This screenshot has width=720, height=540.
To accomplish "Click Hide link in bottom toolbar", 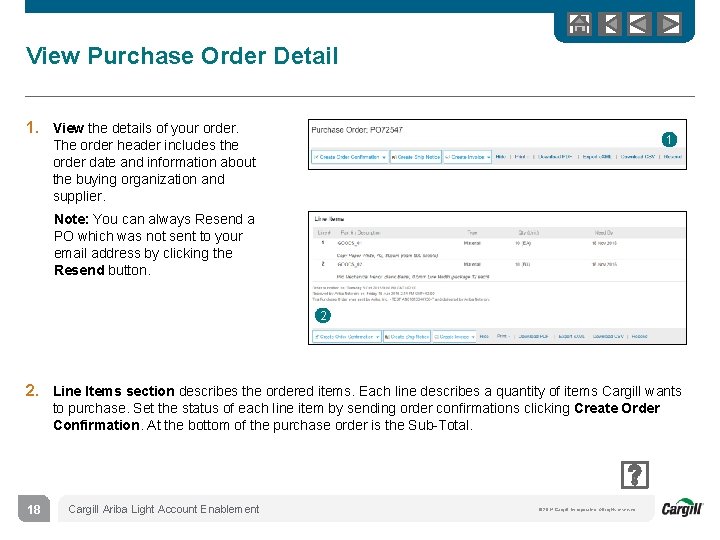I will point(484,336).
